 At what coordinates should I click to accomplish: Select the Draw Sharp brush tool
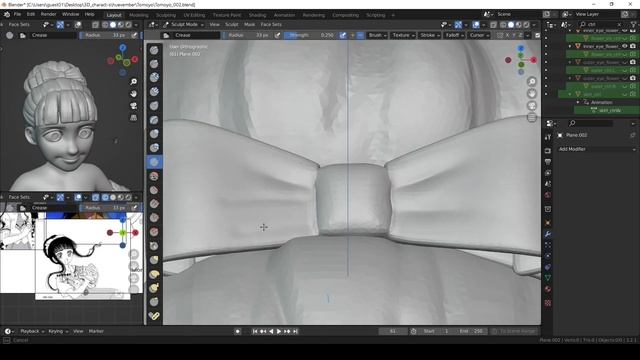[x=154, y=64]
